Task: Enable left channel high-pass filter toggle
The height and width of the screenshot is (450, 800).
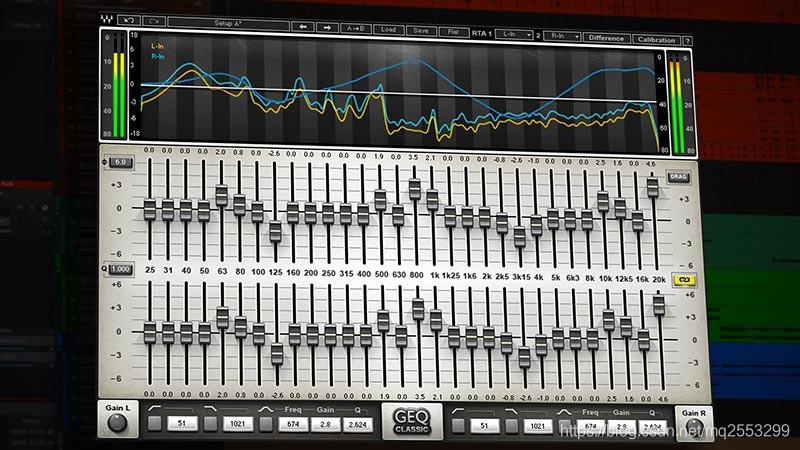Action: (155, 423)
